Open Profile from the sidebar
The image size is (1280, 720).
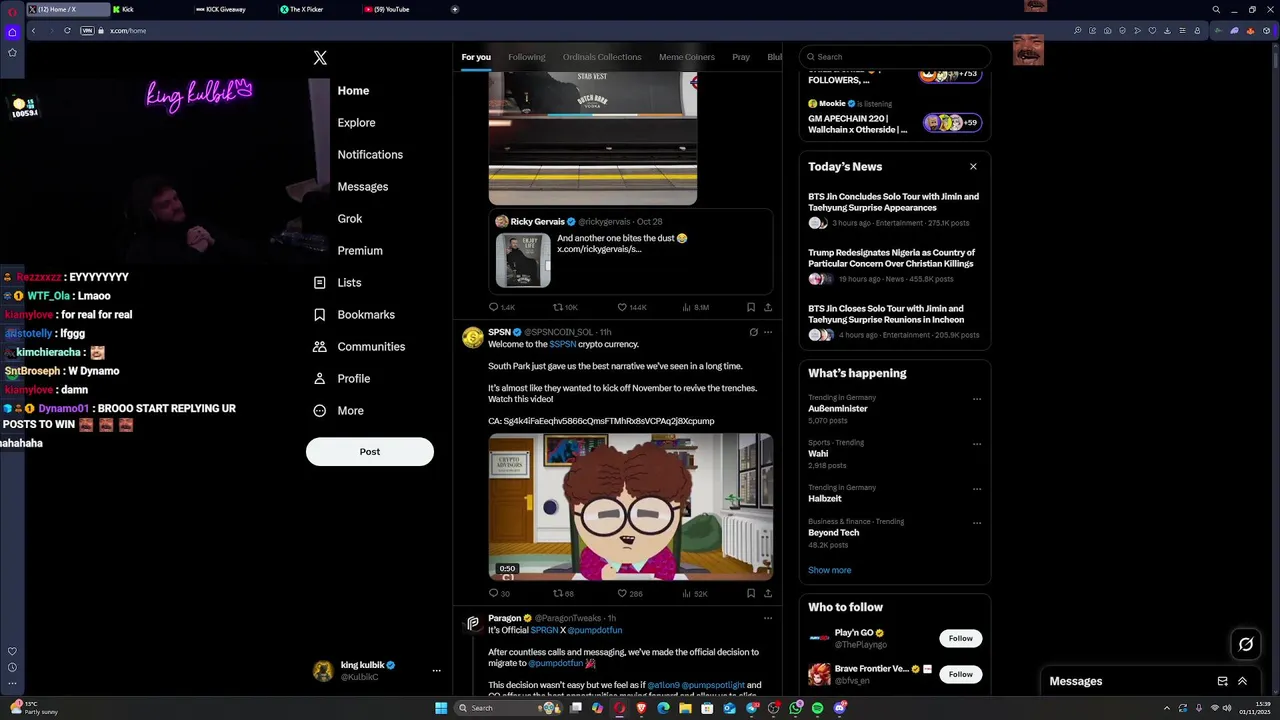342,379
